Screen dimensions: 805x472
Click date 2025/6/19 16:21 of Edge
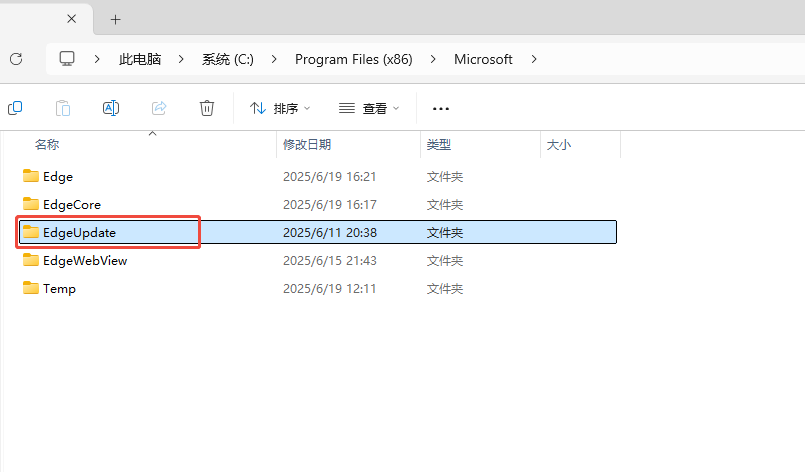click(x=330, y=177)
